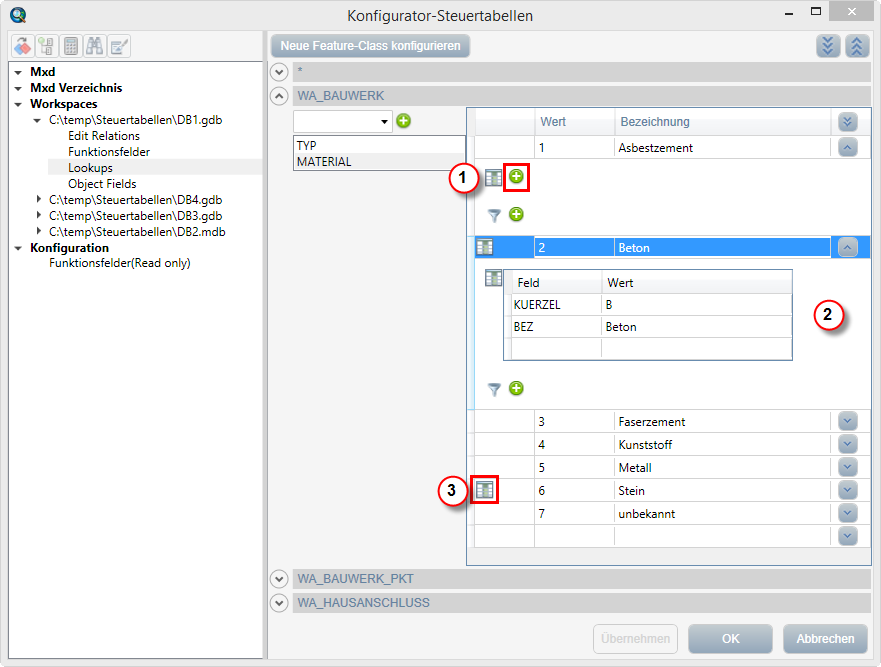Viewport: 881px width, 667px height.
Task: Expand the WA_BAUWERK_PKT section
Action: click(280, 578)
